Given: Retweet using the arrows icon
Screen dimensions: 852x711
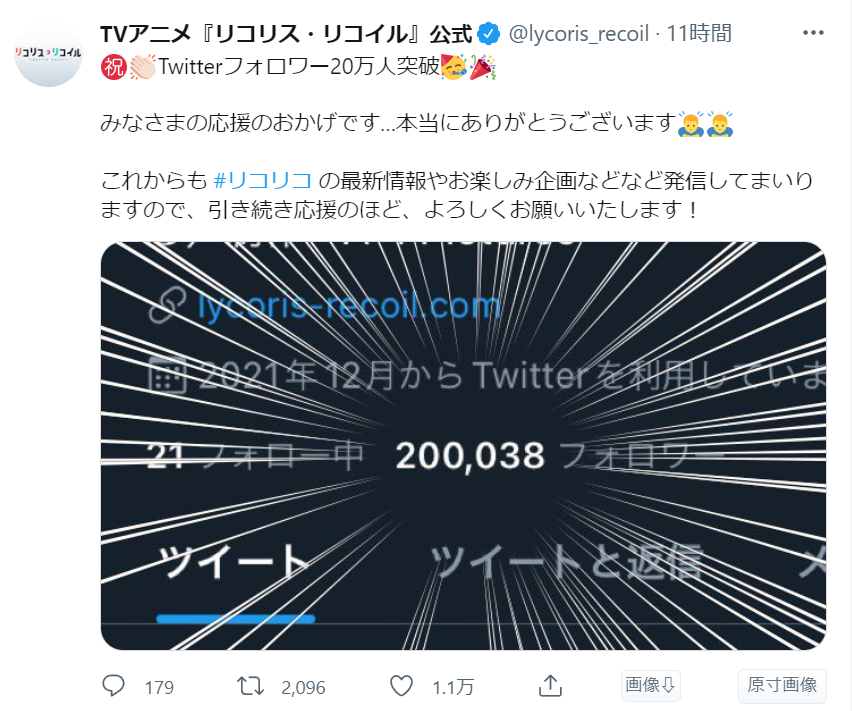Looking at the screenshot, I should [x=250, y=687].
